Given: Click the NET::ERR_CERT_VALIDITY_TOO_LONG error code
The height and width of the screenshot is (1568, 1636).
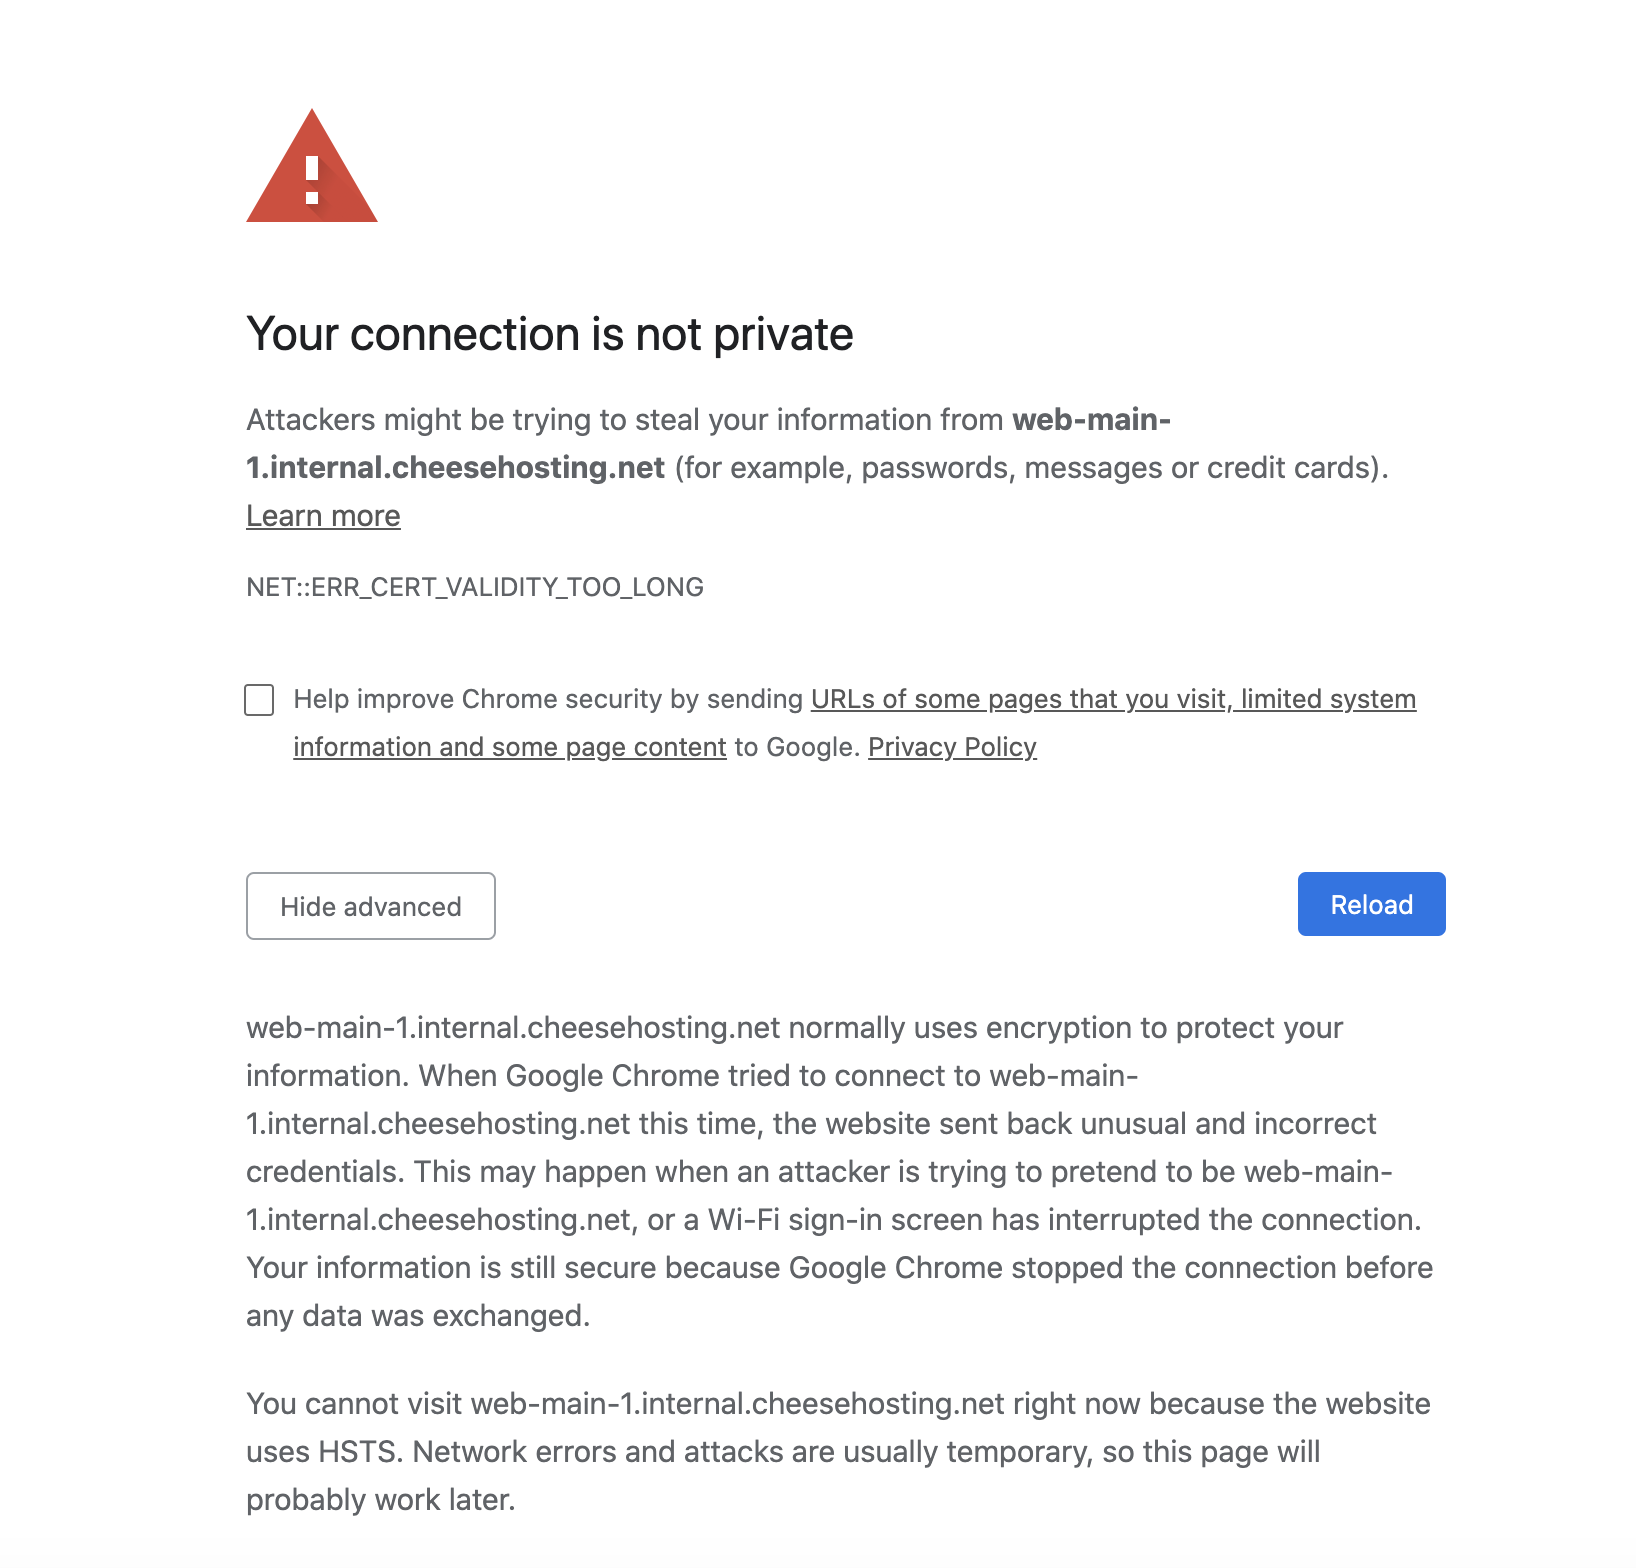Looking at the screenshot, I should (x=475, y=587).
